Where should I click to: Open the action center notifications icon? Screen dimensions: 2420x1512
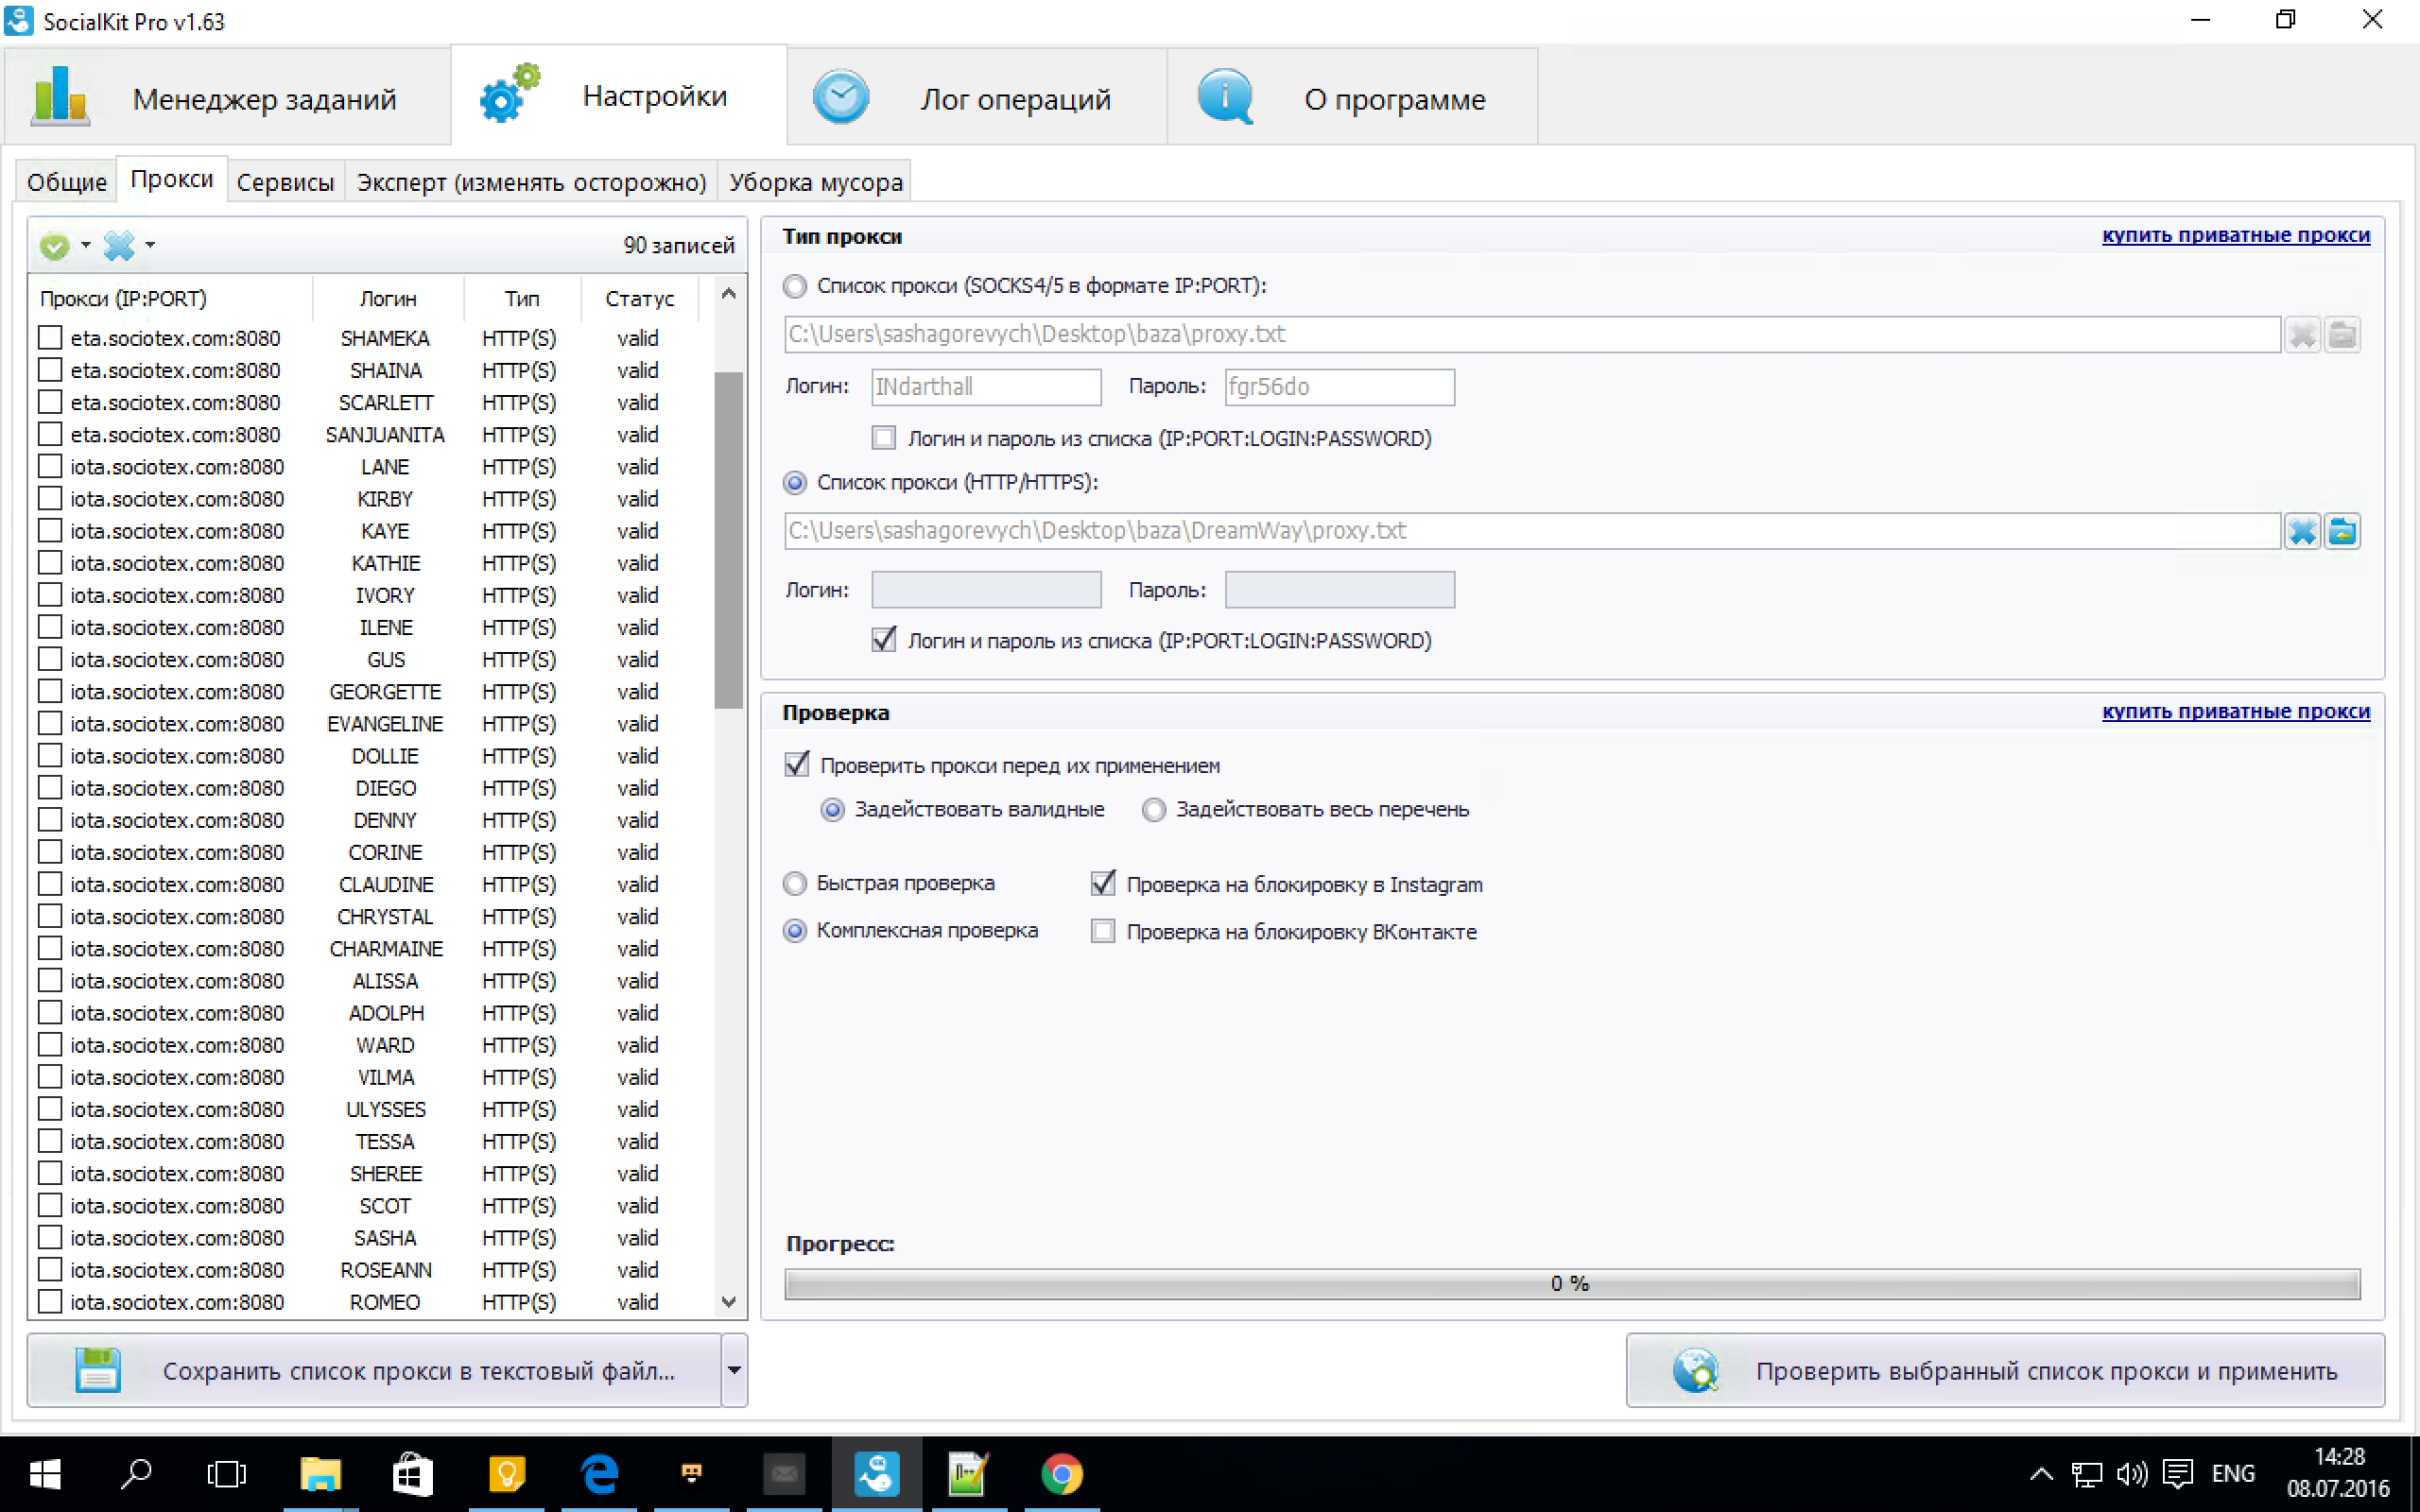[x=2178, y=1474]
